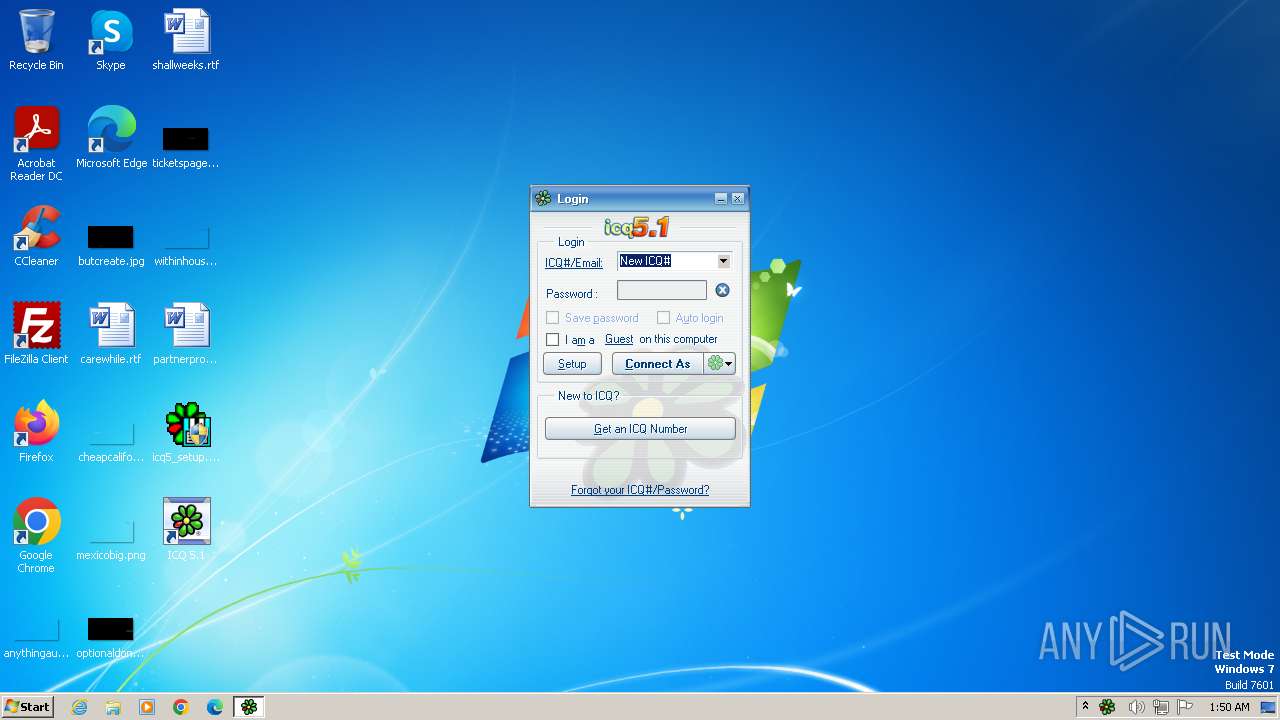Click Edge icon in the taskbar
1280x720 pixels.
coord(215,707)
